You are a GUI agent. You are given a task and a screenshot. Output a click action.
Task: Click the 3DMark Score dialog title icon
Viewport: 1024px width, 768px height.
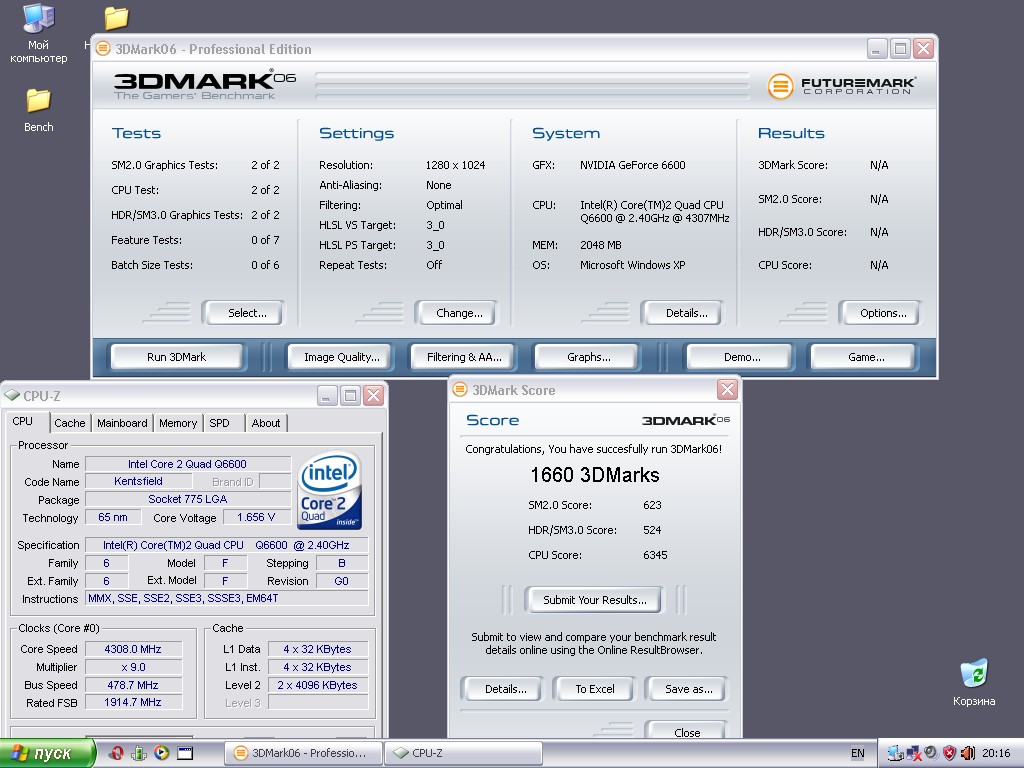pos(460,390)
